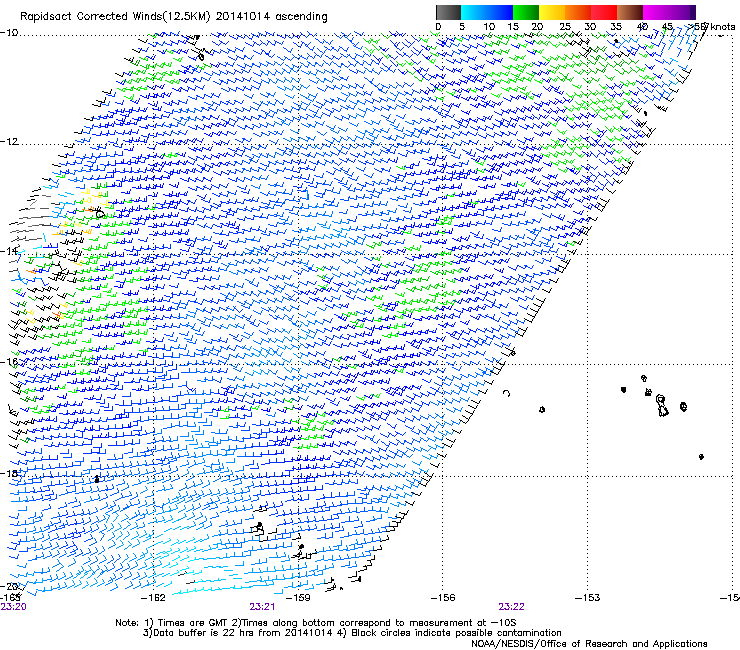Click the legend label '35'
Image resolution: width=740 pixels, height=650 pixels.
coord(616,27)
